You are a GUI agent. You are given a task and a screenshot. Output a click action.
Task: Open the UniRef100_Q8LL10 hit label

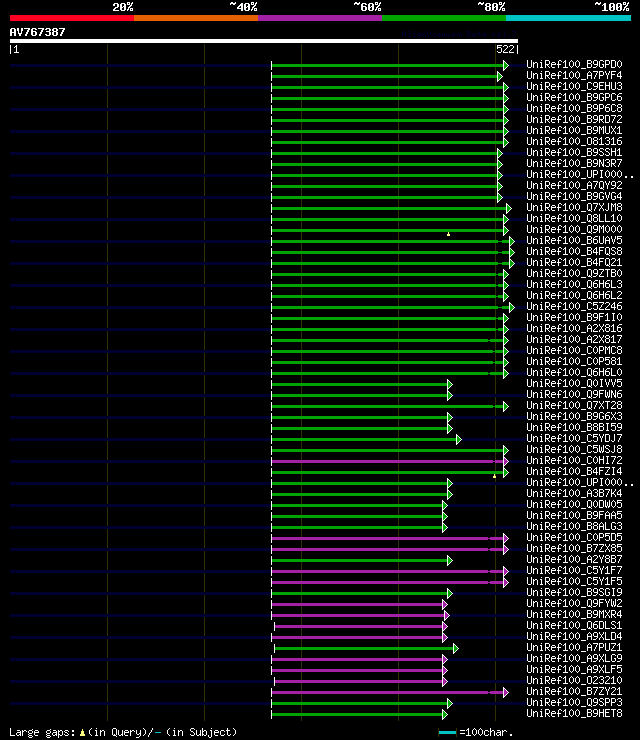[574, 218]
